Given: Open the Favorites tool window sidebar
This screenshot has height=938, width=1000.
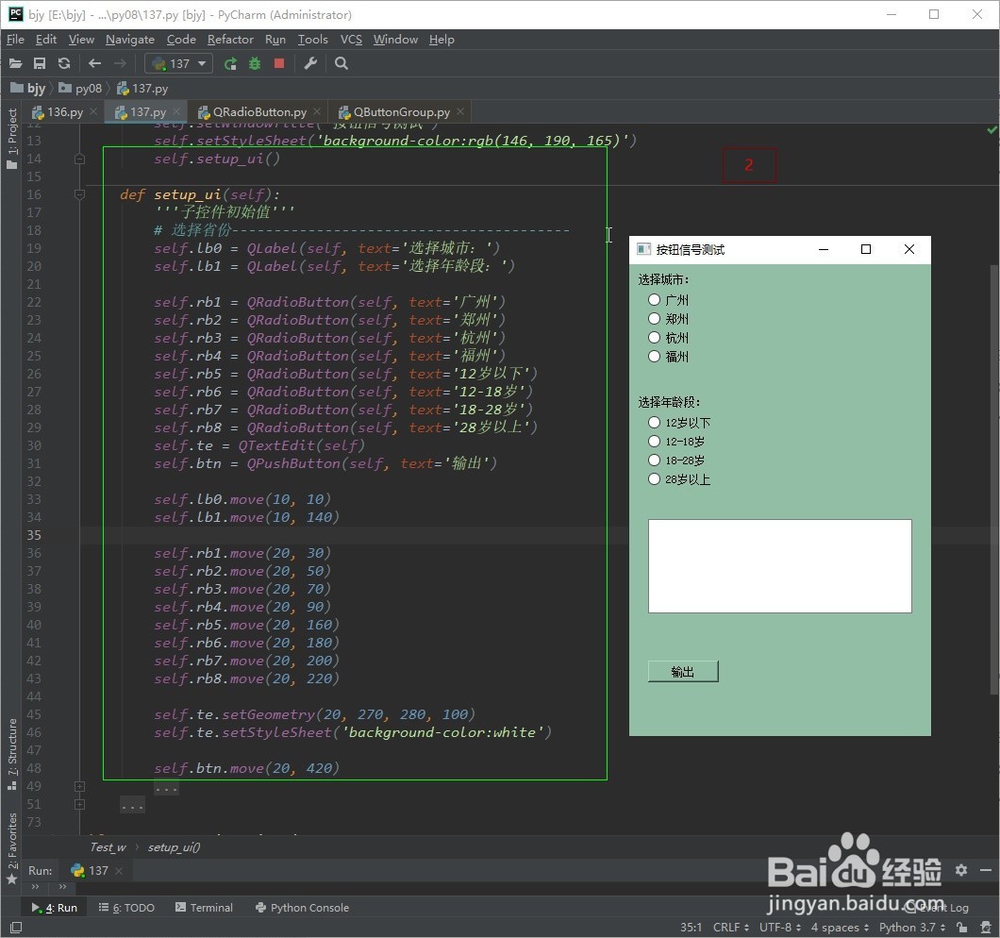Looking at the screenshot, I should [x=12, y=848].
